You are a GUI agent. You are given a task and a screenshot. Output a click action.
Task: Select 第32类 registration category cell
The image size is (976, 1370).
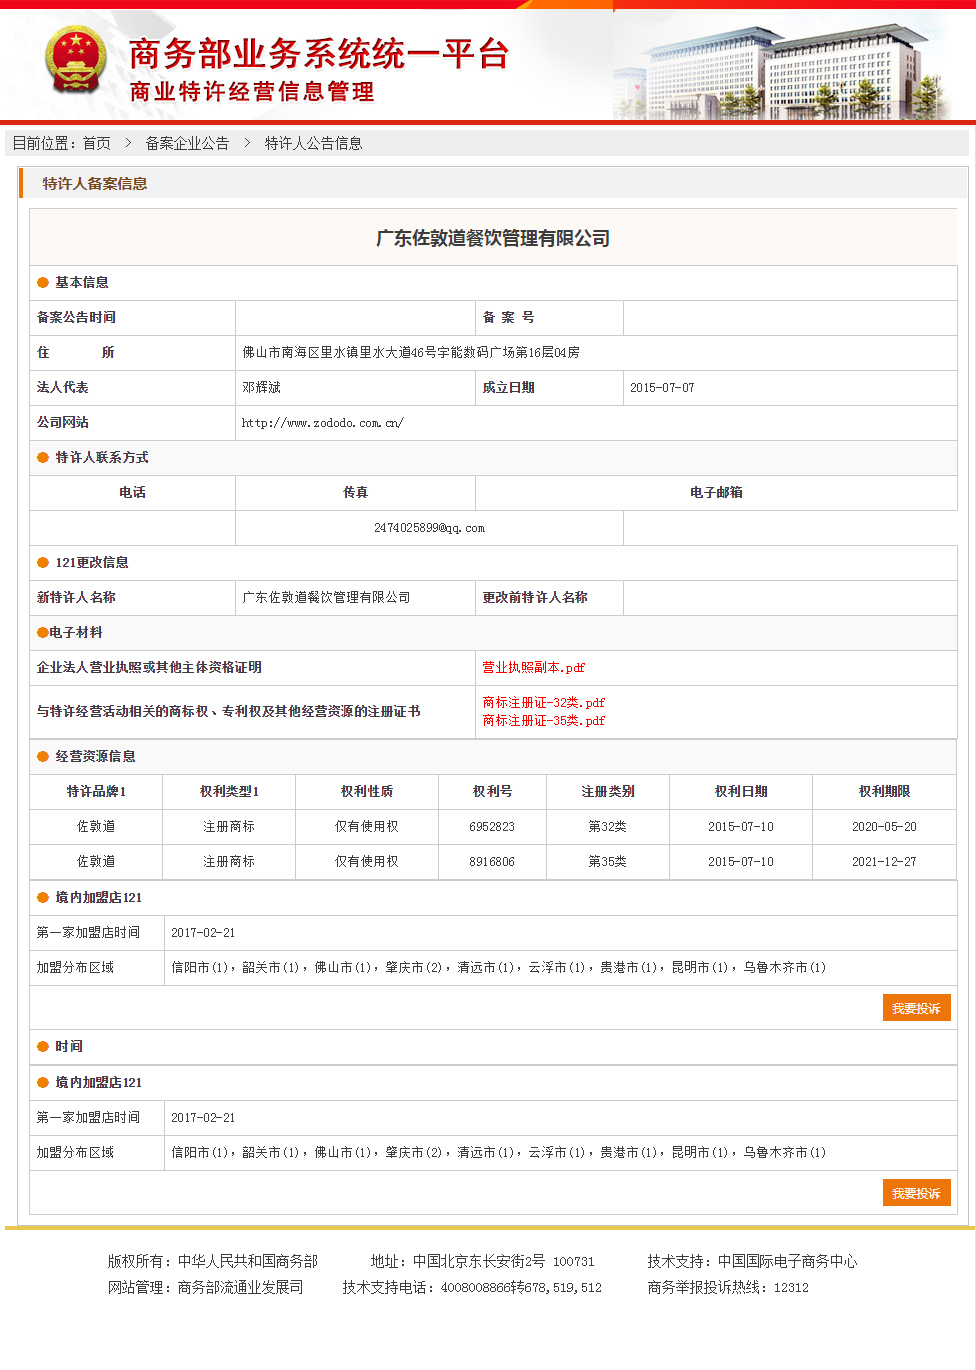click(607, 826)
